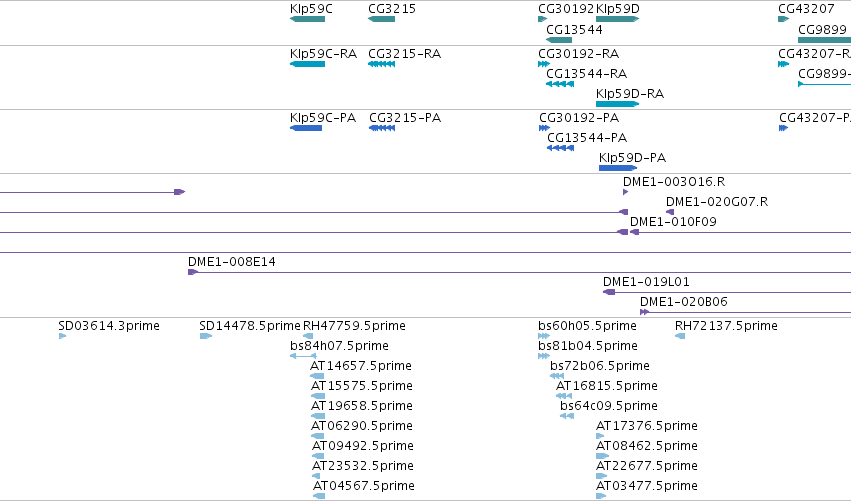Click the DME1-019L01 feature
Screen dimensions: 851x501
tap(727, 293)
